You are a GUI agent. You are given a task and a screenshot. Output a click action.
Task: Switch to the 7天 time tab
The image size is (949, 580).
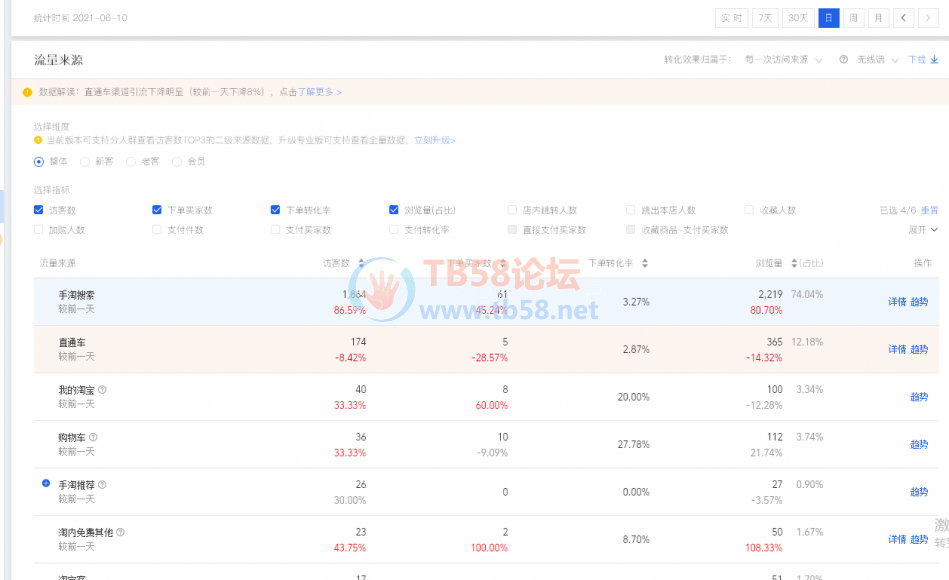pos(763,17)
